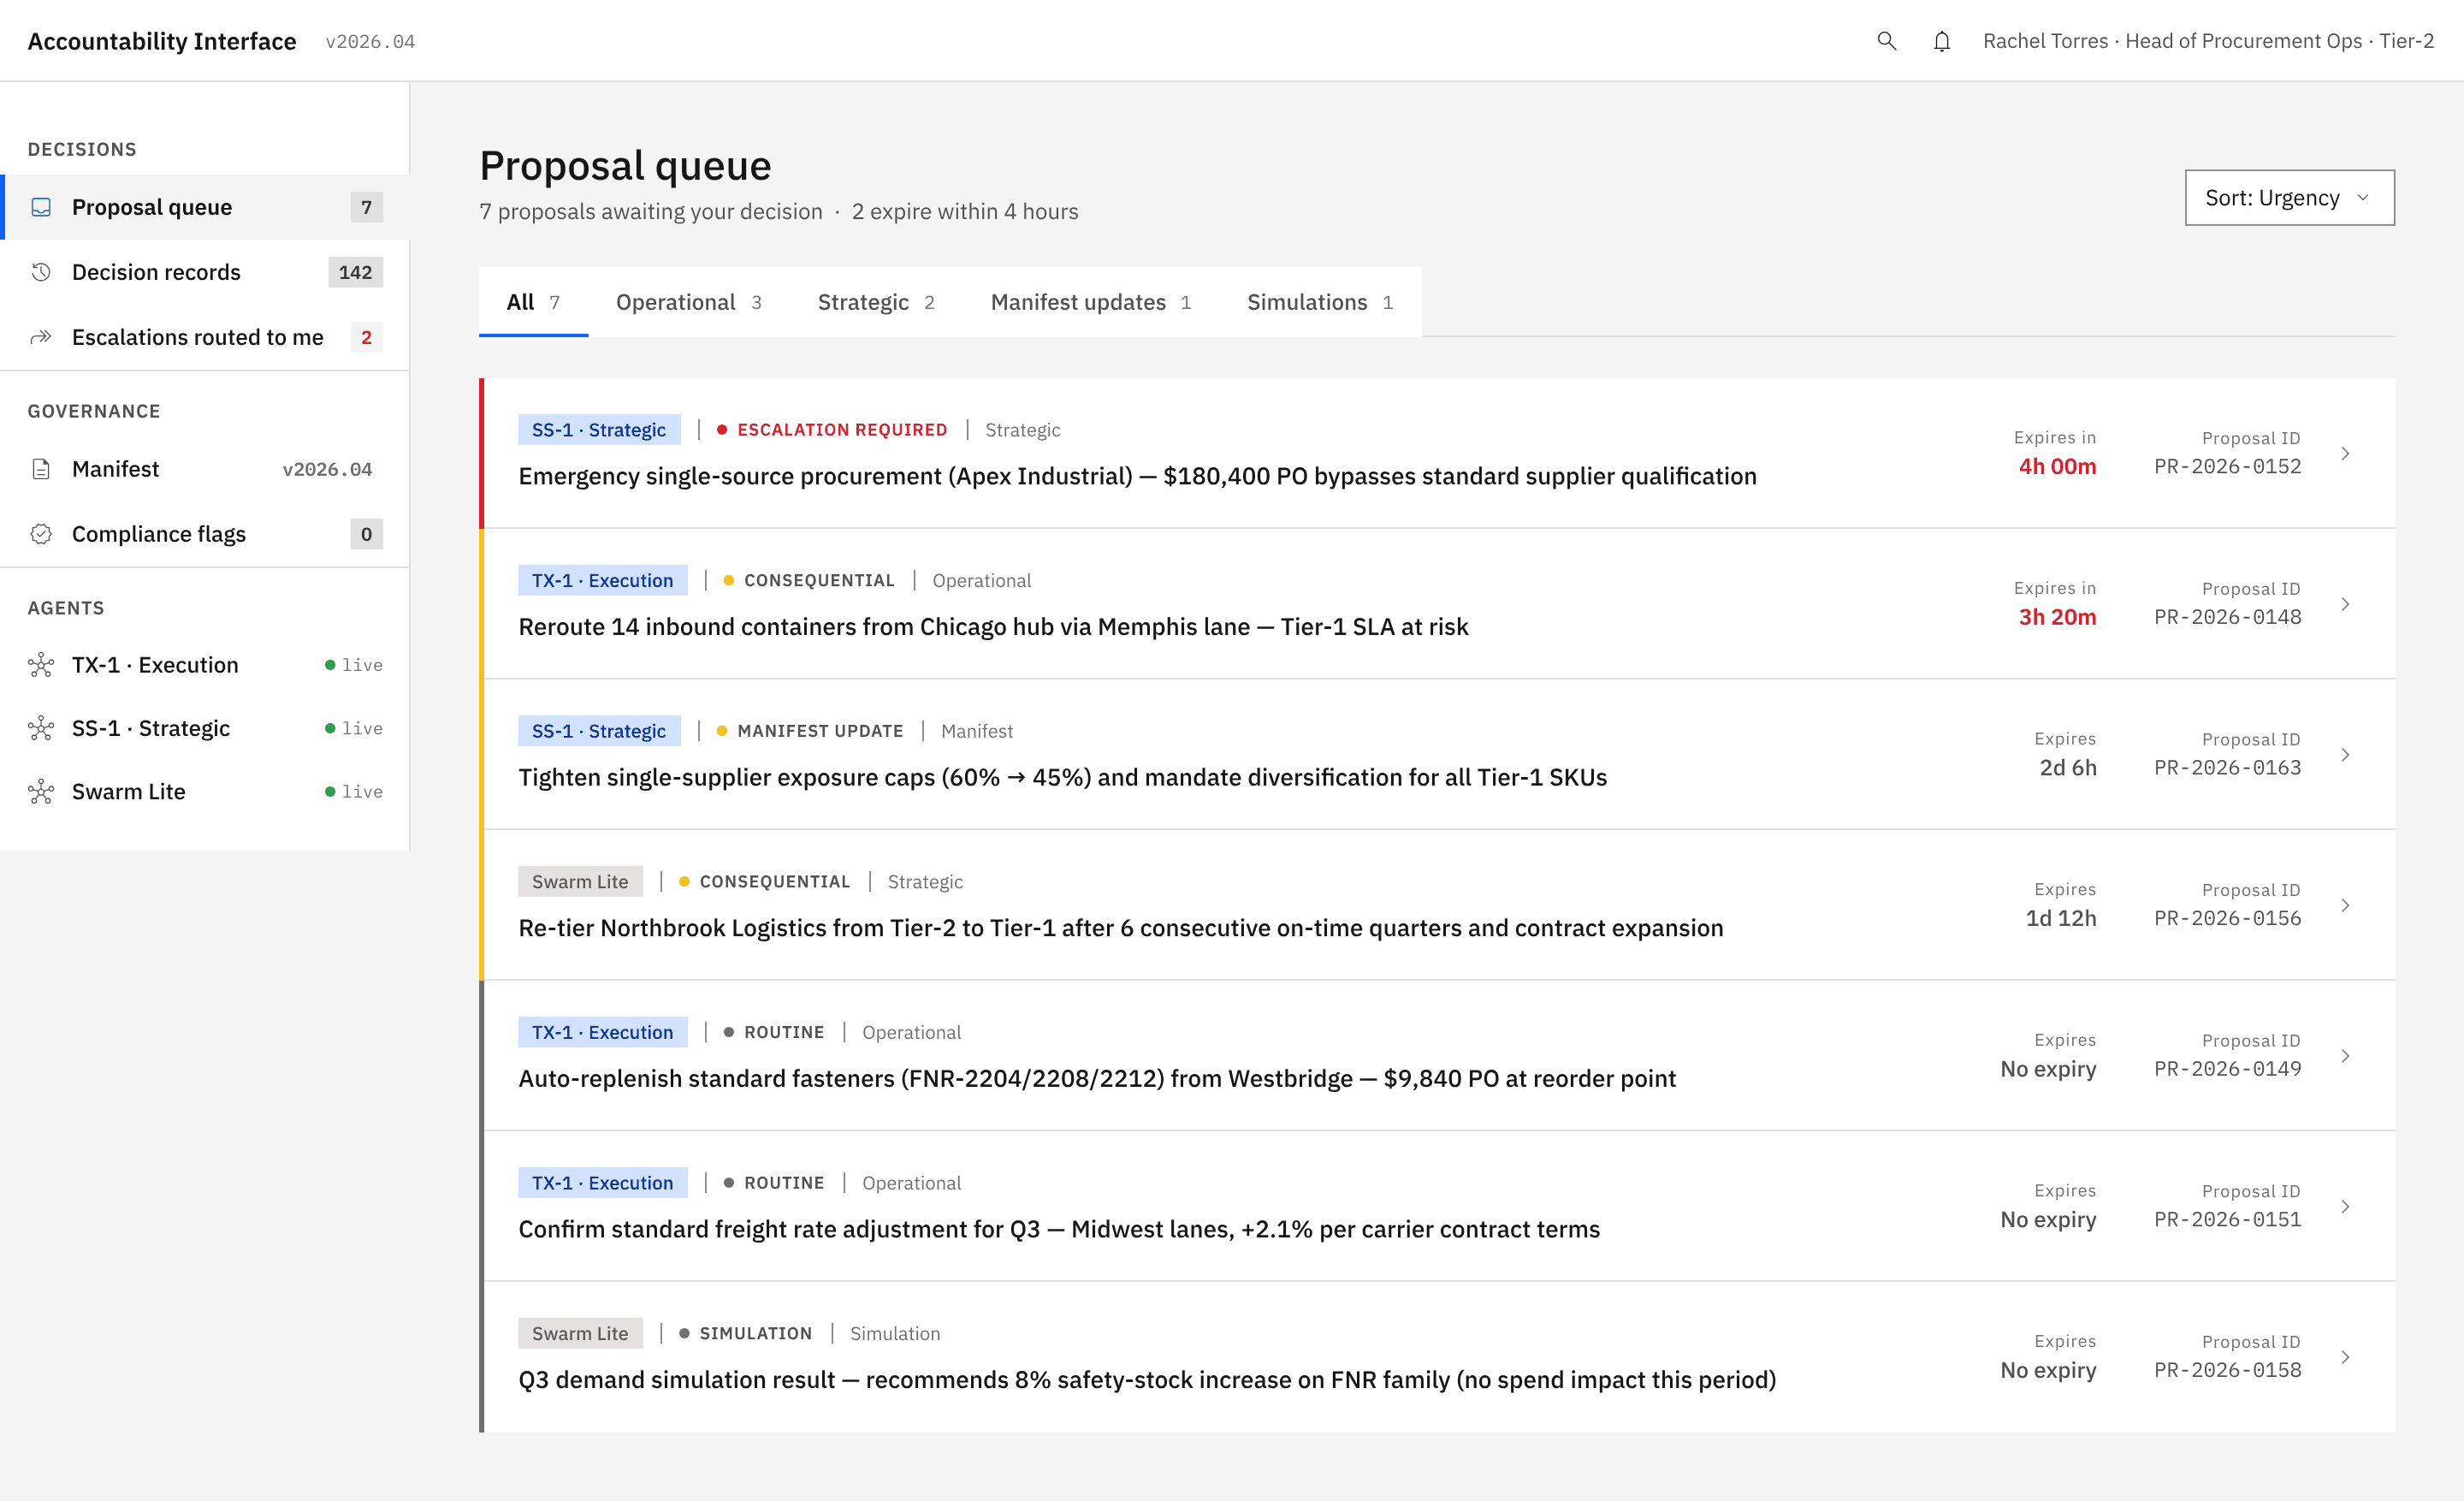The width and height of the screenshot is (2464, 1501).
Task: Open Compliance flags page
Action: [205, 534]
